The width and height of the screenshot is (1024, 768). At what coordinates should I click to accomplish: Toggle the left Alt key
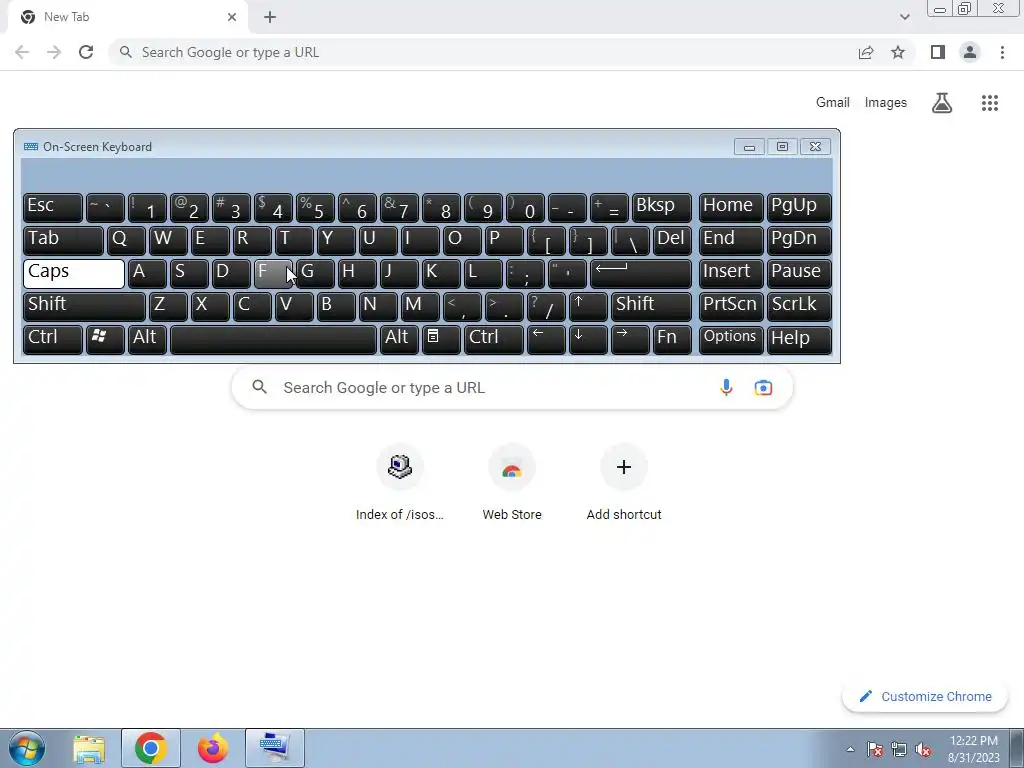[147, 338]
